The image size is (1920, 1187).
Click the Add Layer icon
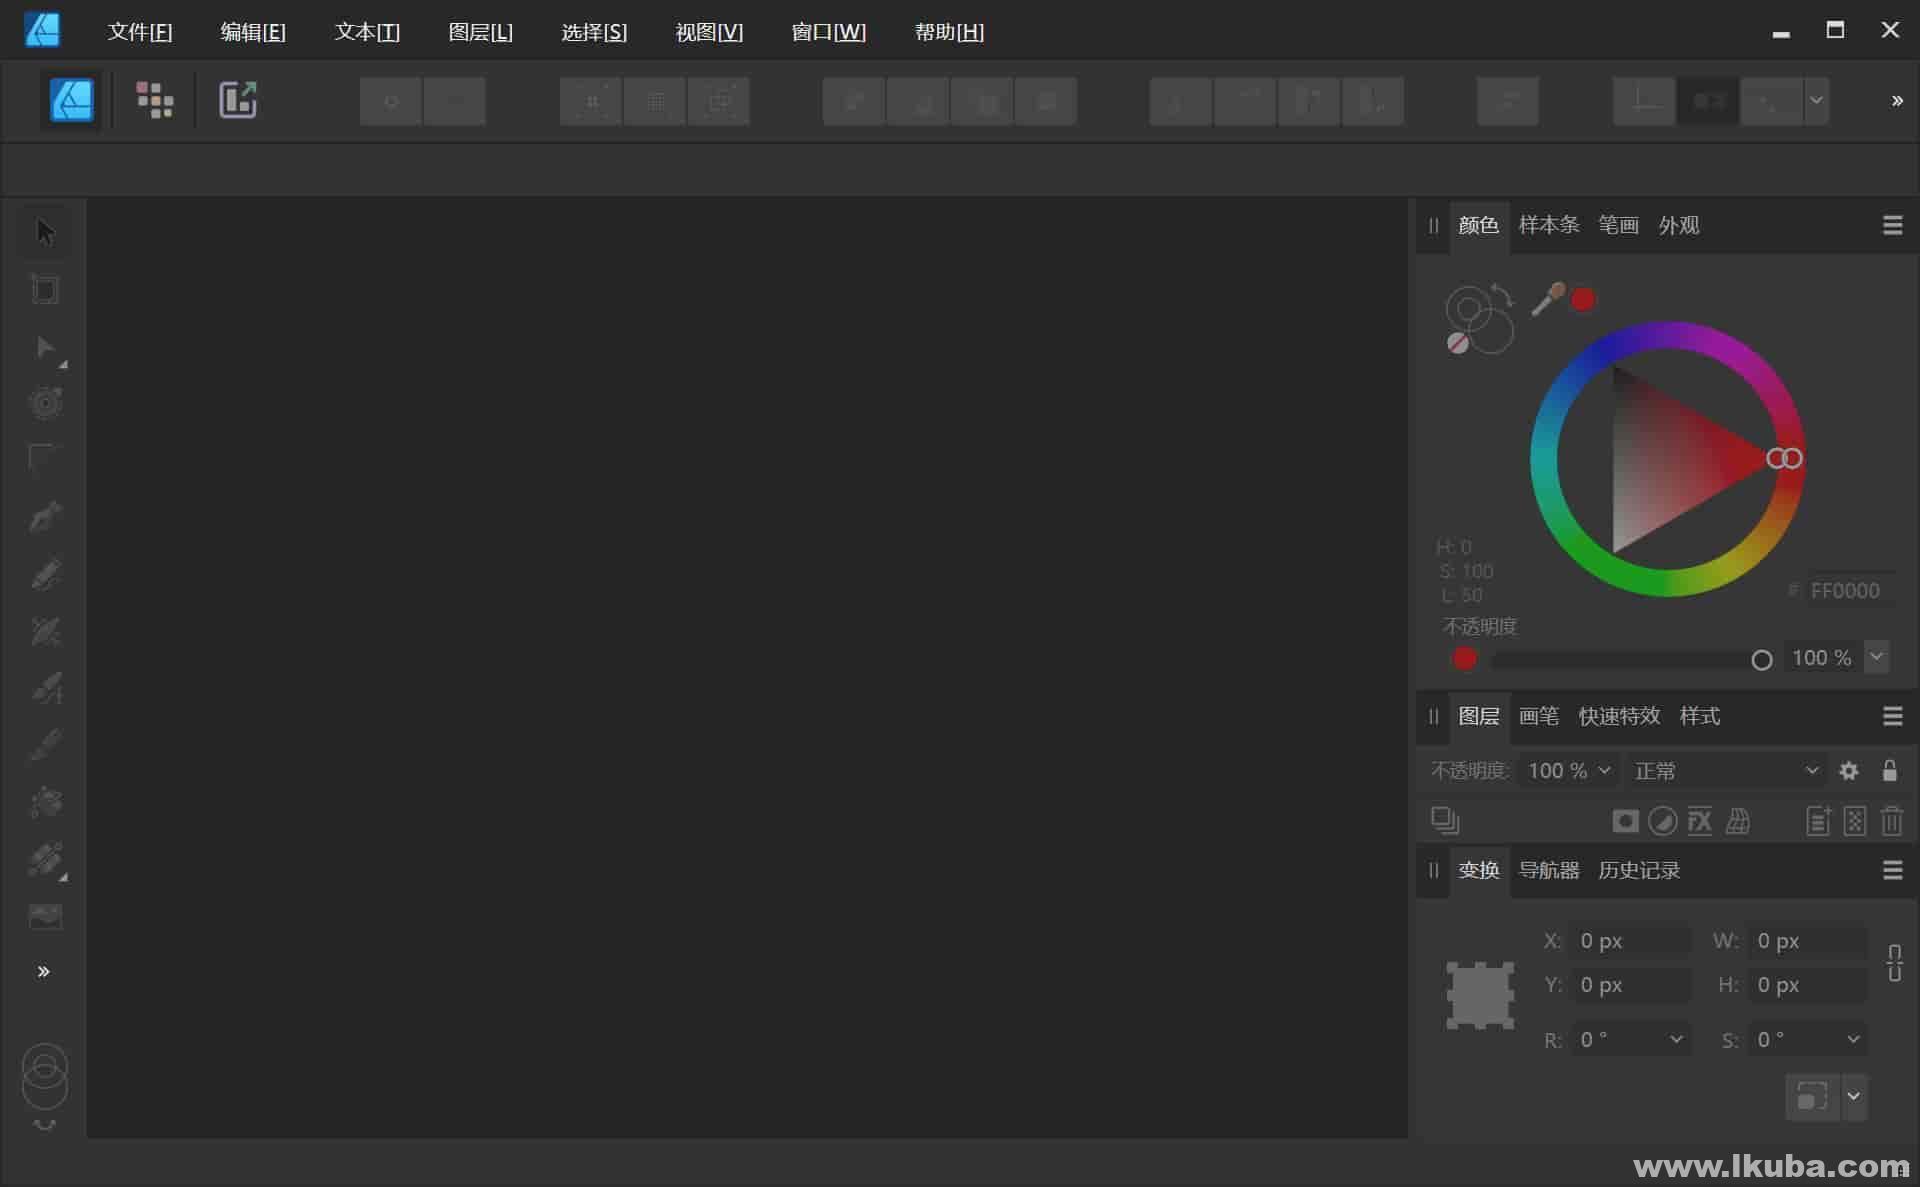coord(1818,820)
